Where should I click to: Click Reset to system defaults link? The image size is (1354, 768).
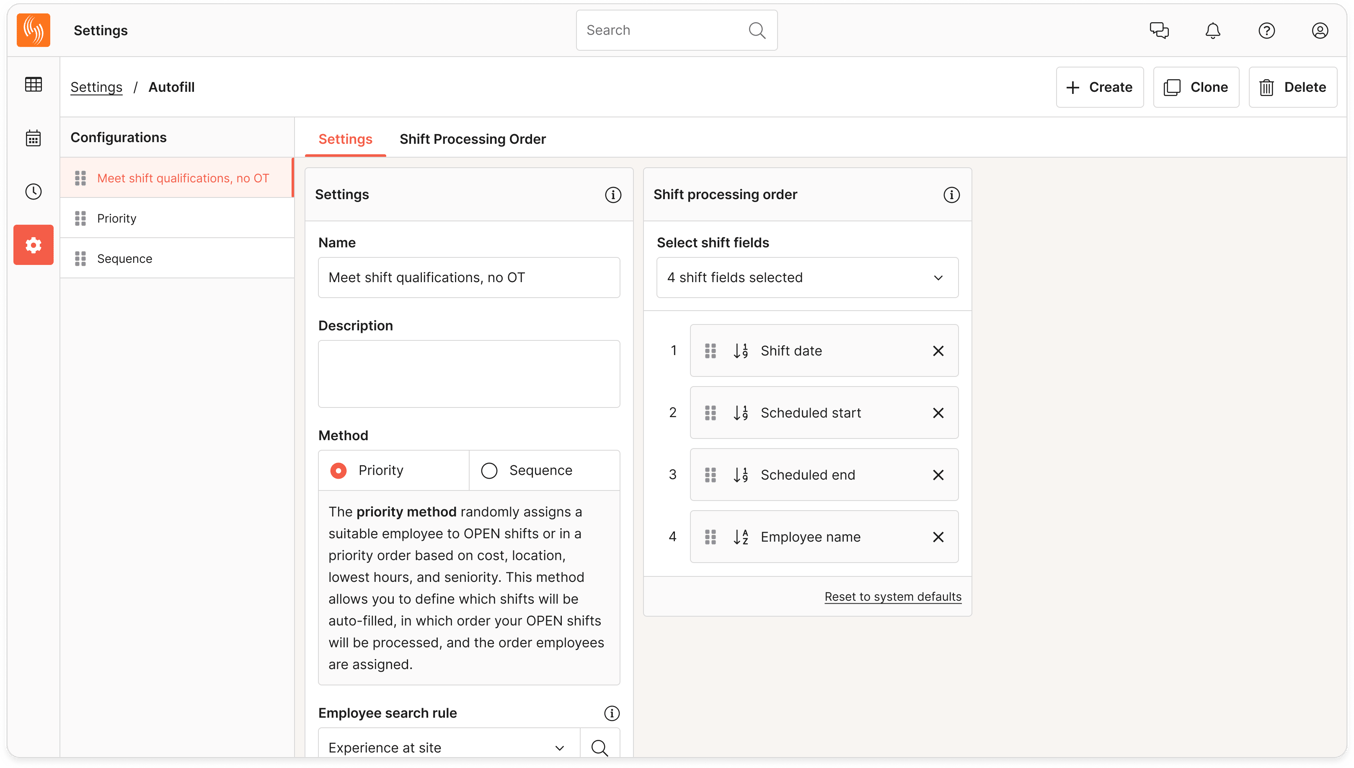tap(893, 597)
